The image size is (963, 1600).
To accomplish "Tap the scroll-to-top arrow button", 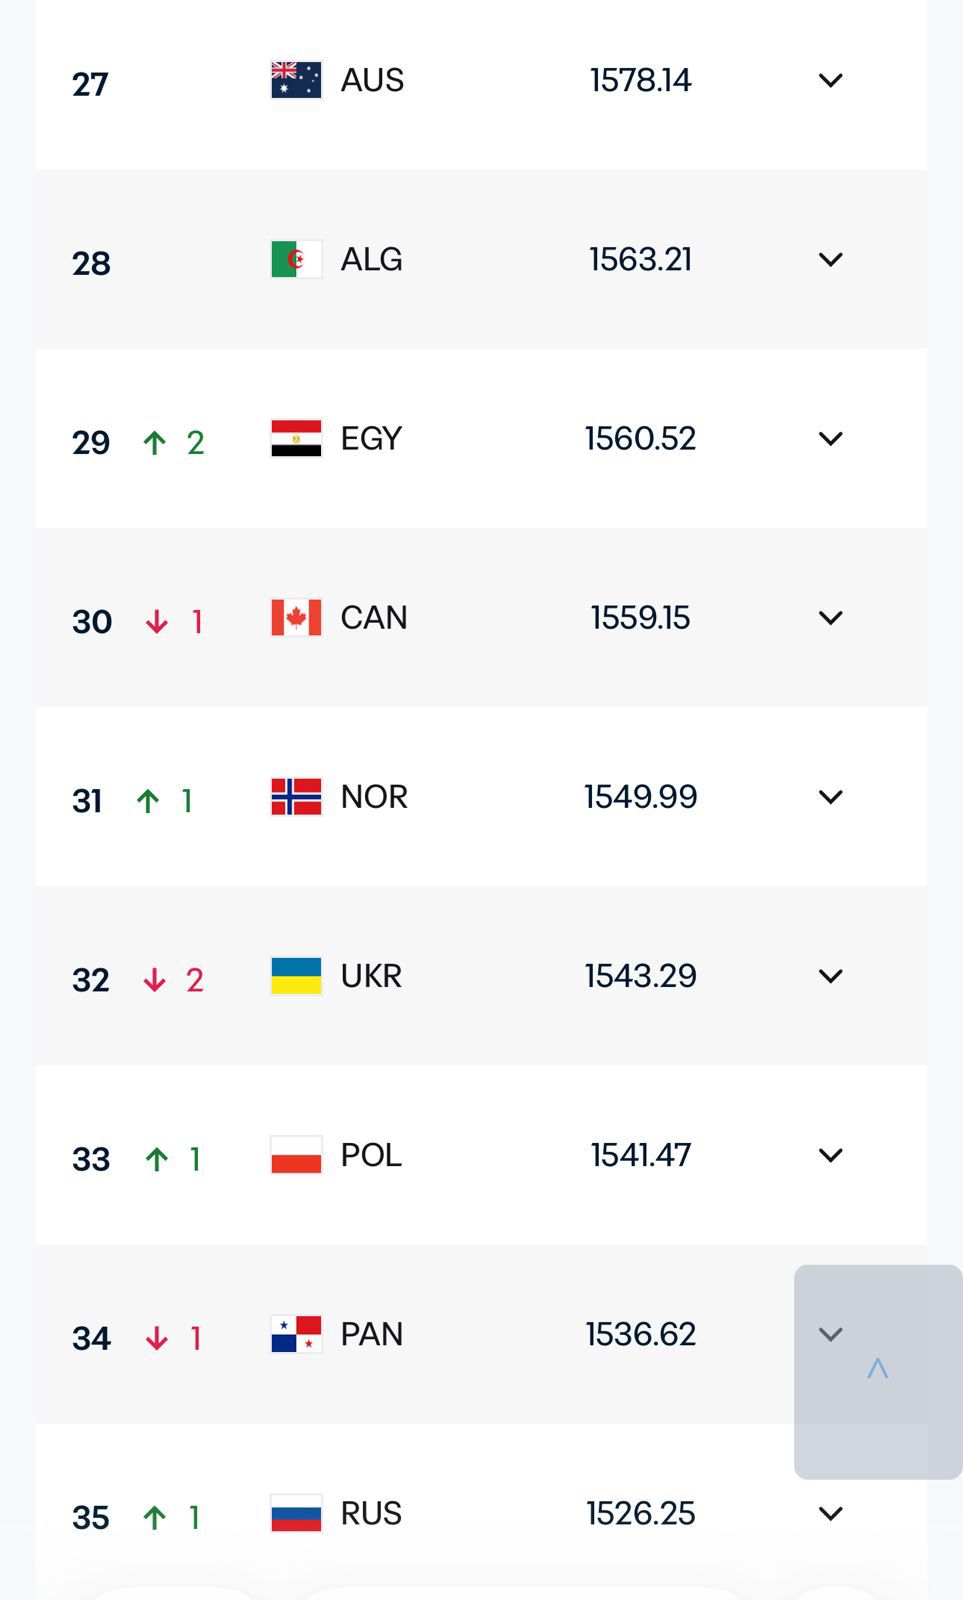I will 878,1370.
